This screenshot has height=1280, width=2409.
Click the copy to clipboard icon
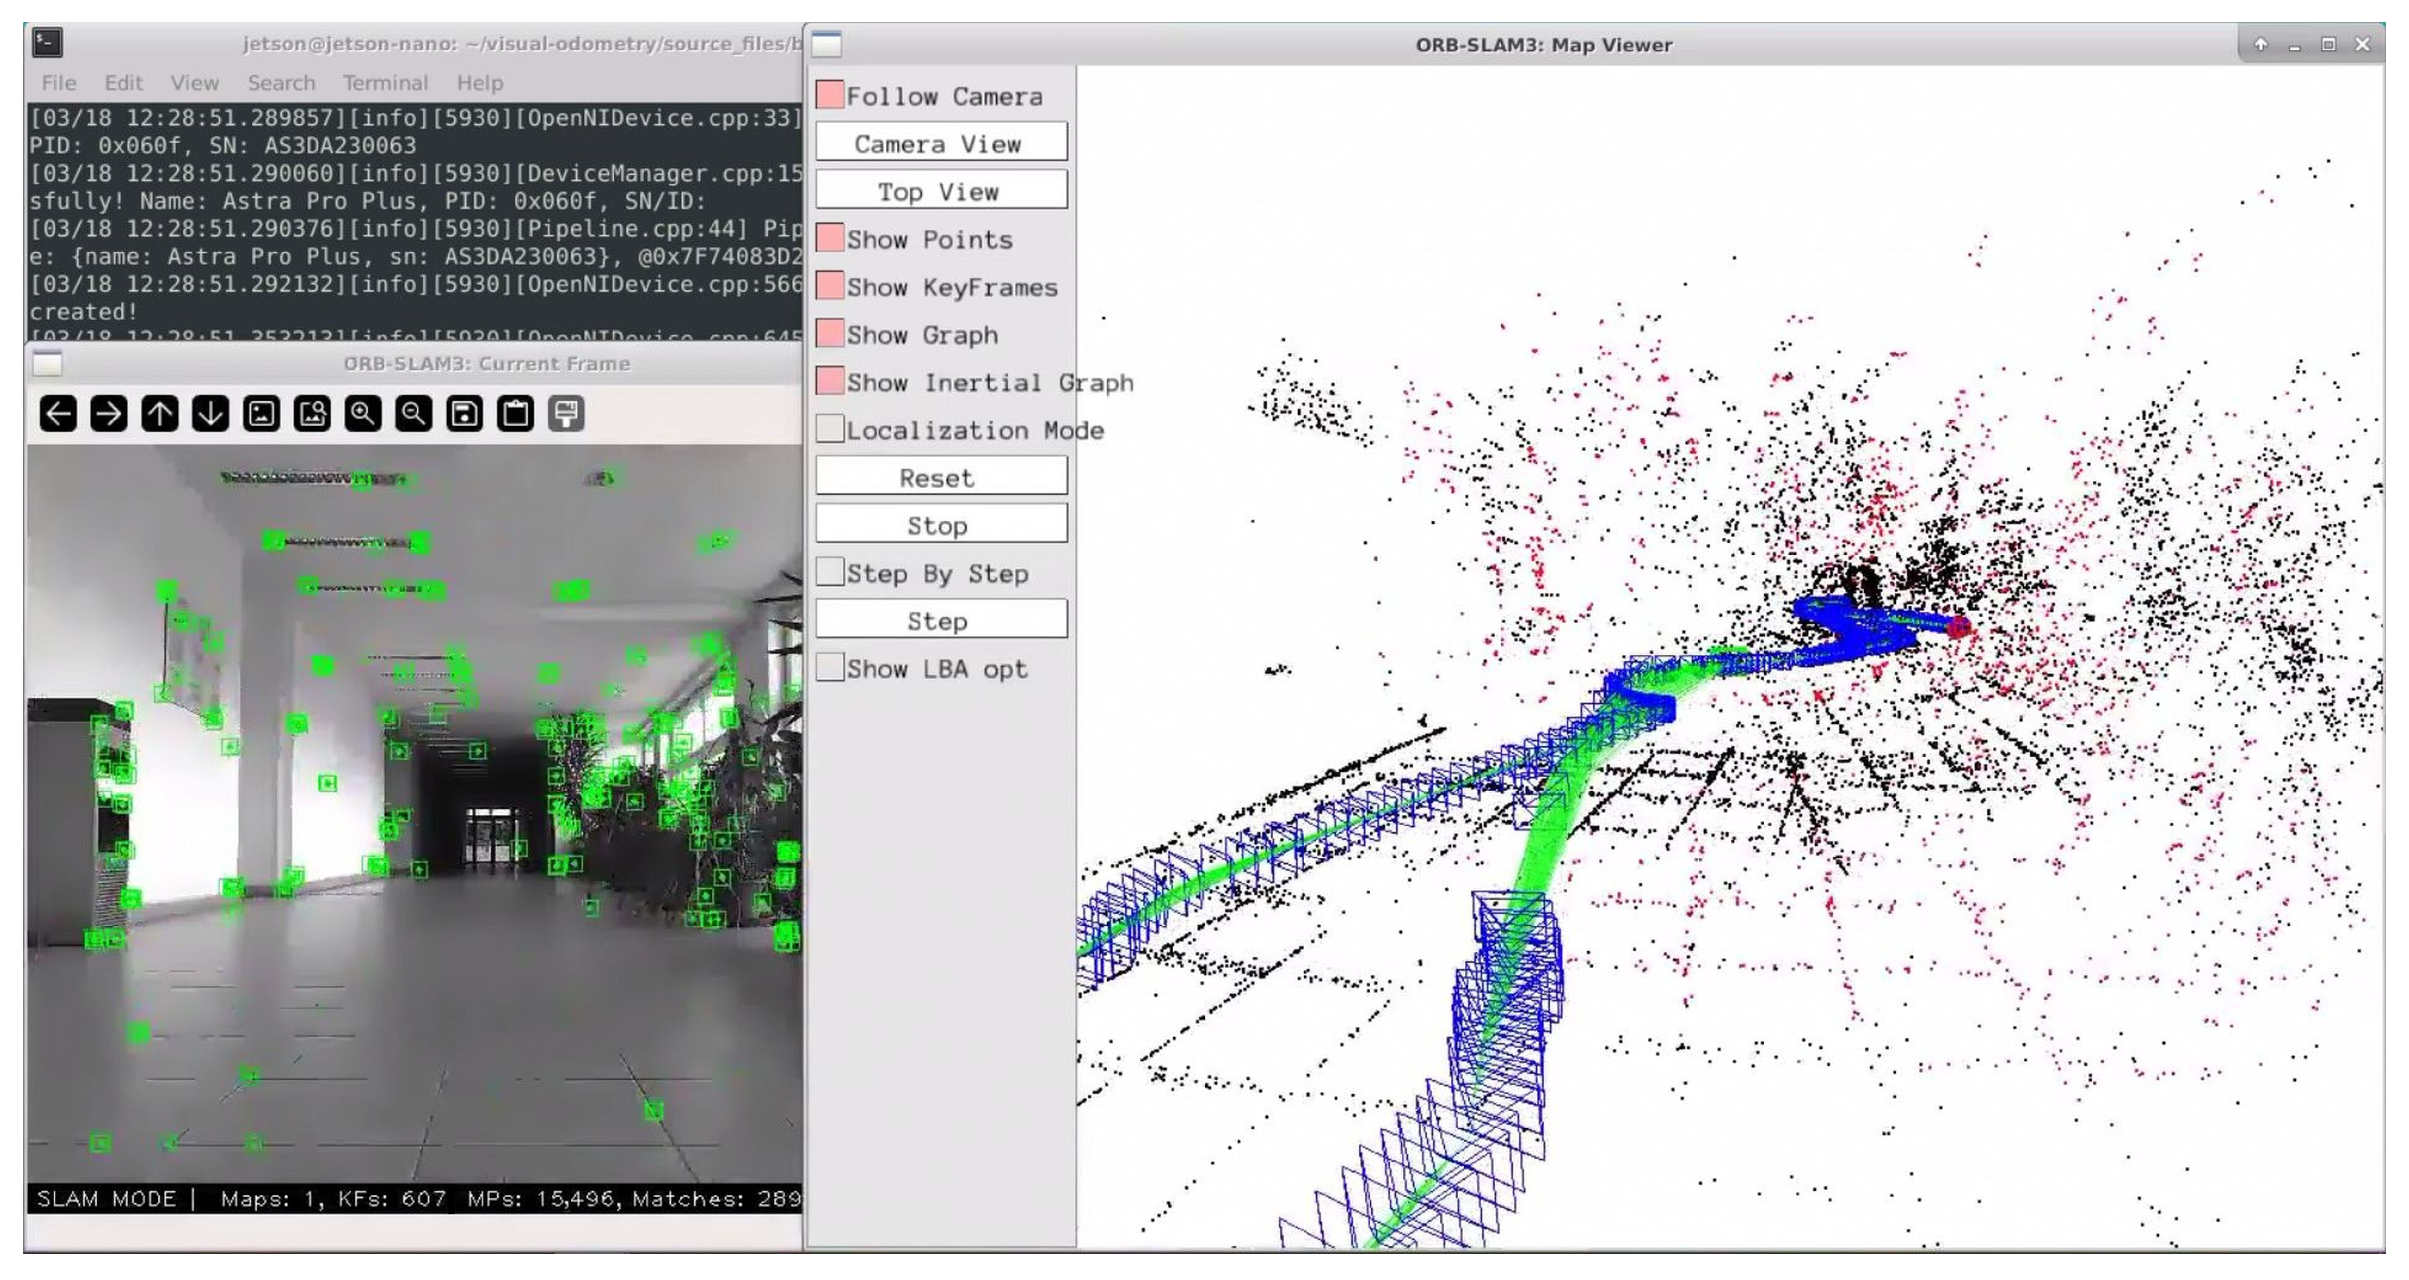click(516, 414)
